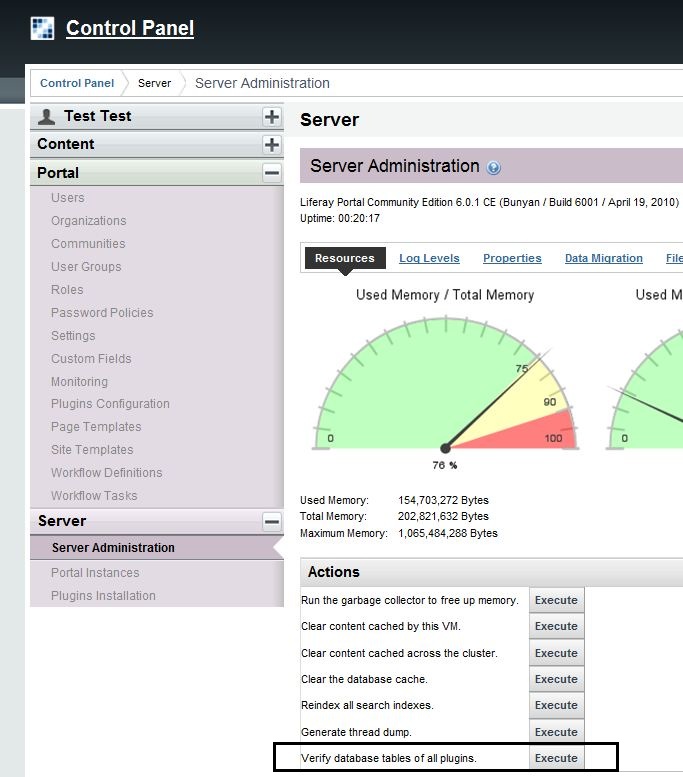Execute reindex all search indexes
This screenshot has width=683, height=777.
tap(556, 705)
